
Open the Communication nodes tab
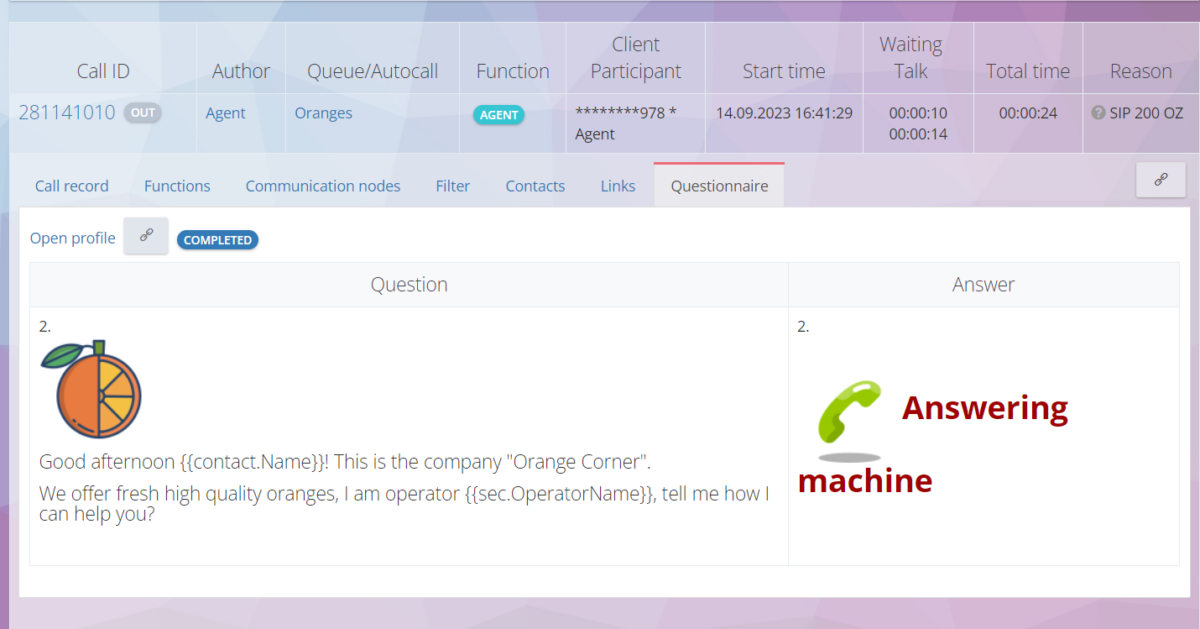tap(323, 186)
